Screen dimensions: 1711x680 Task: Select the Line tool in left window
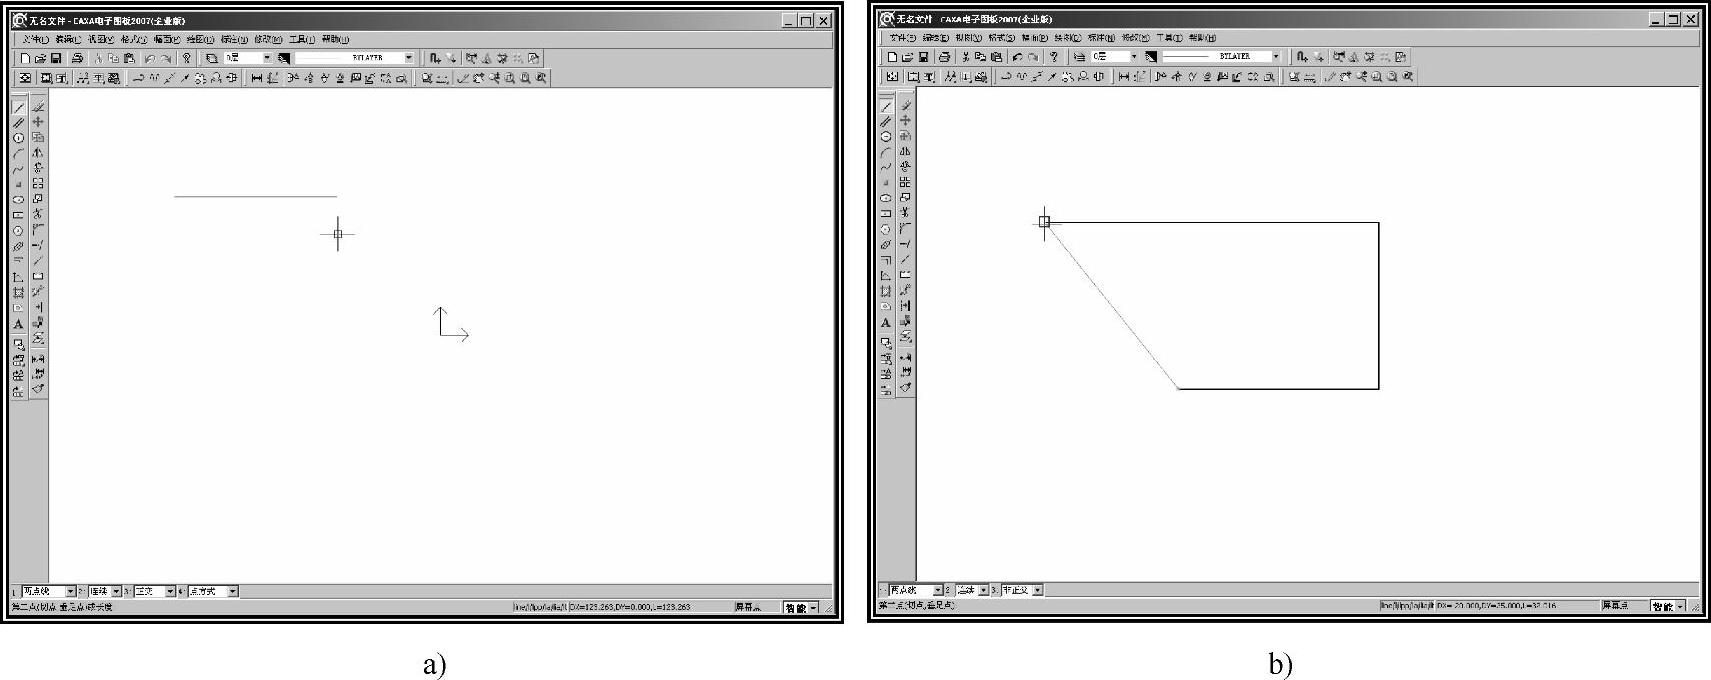point(18,108)
